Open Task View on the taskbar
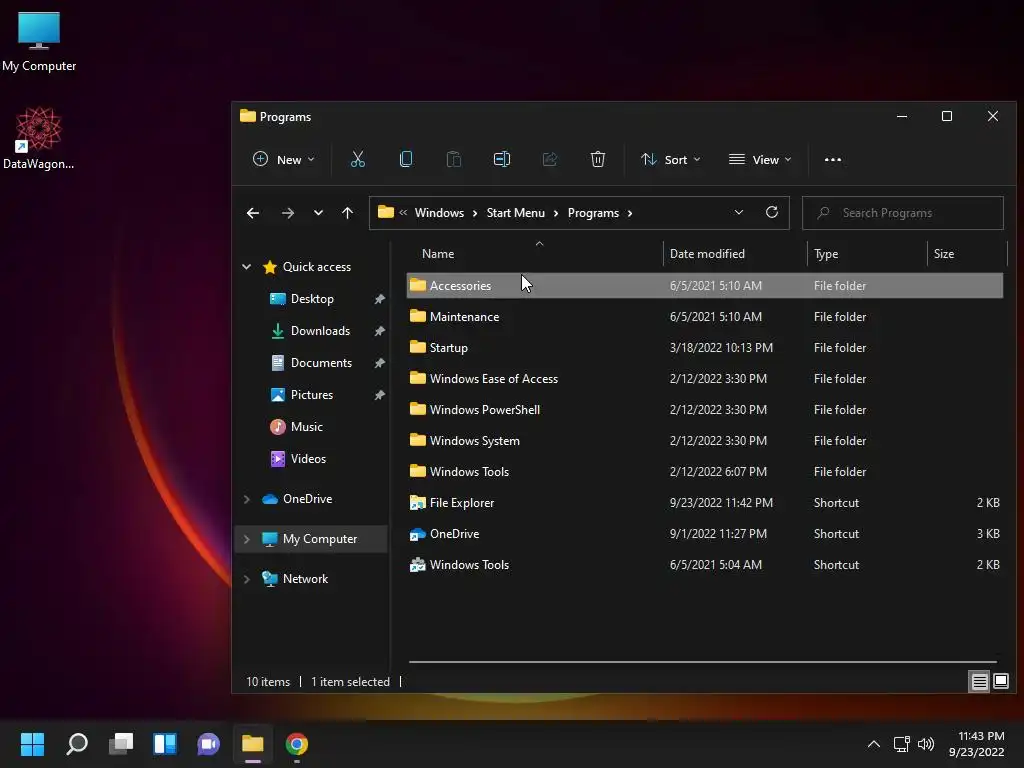Image resolution: width=1024 pixels, height=768 pixels. [x=121, y=744]
